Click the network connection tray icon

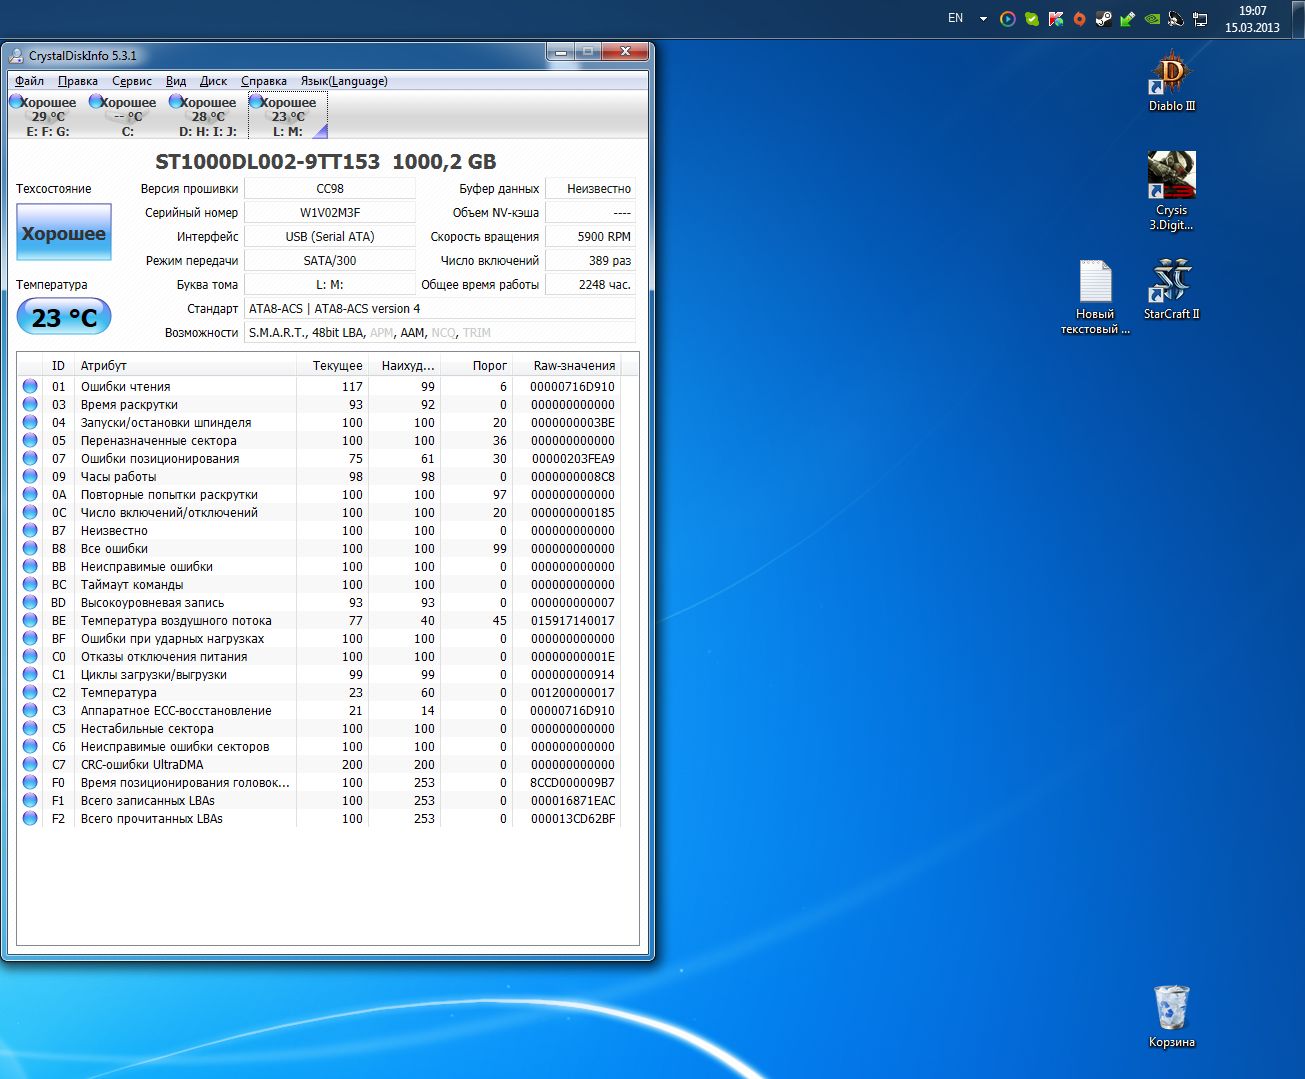[1200, 18]
